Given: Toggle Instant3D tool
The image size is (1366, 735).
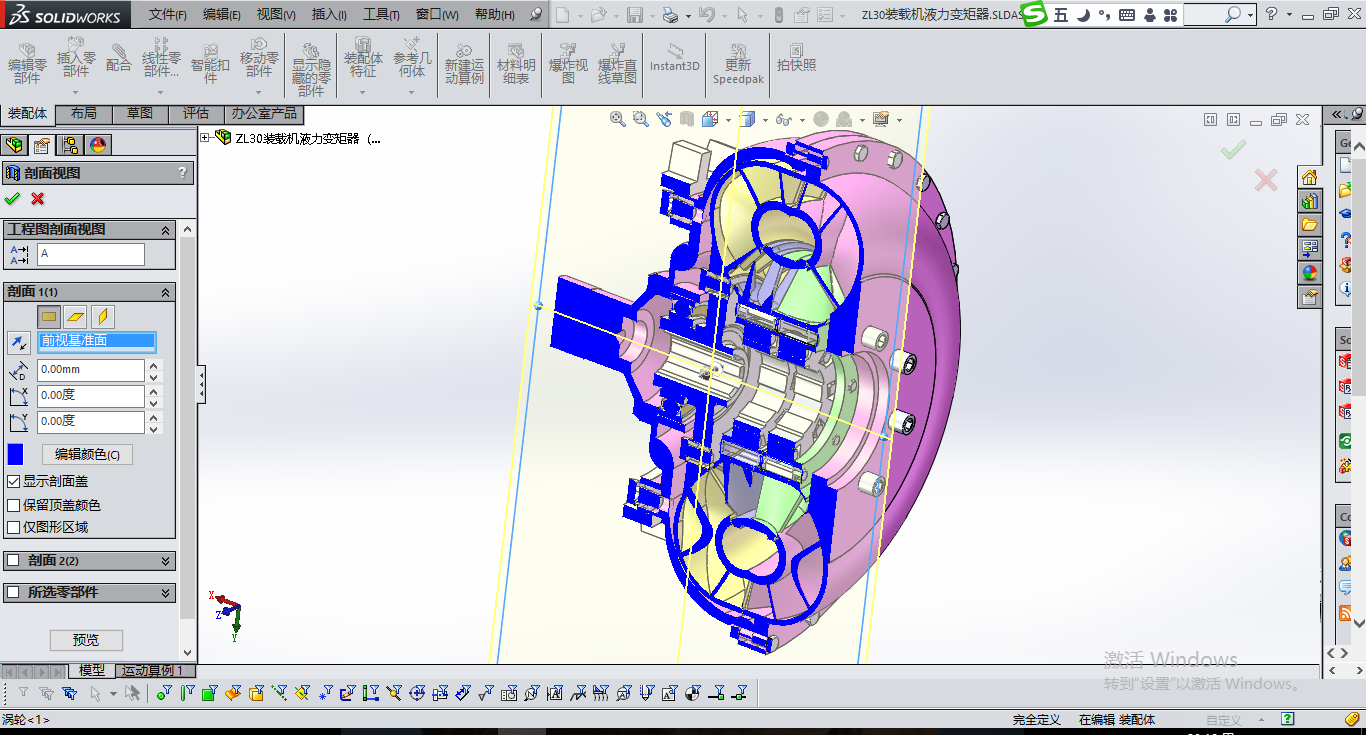Looking at the screenshot, I should (x=675, y=59).
